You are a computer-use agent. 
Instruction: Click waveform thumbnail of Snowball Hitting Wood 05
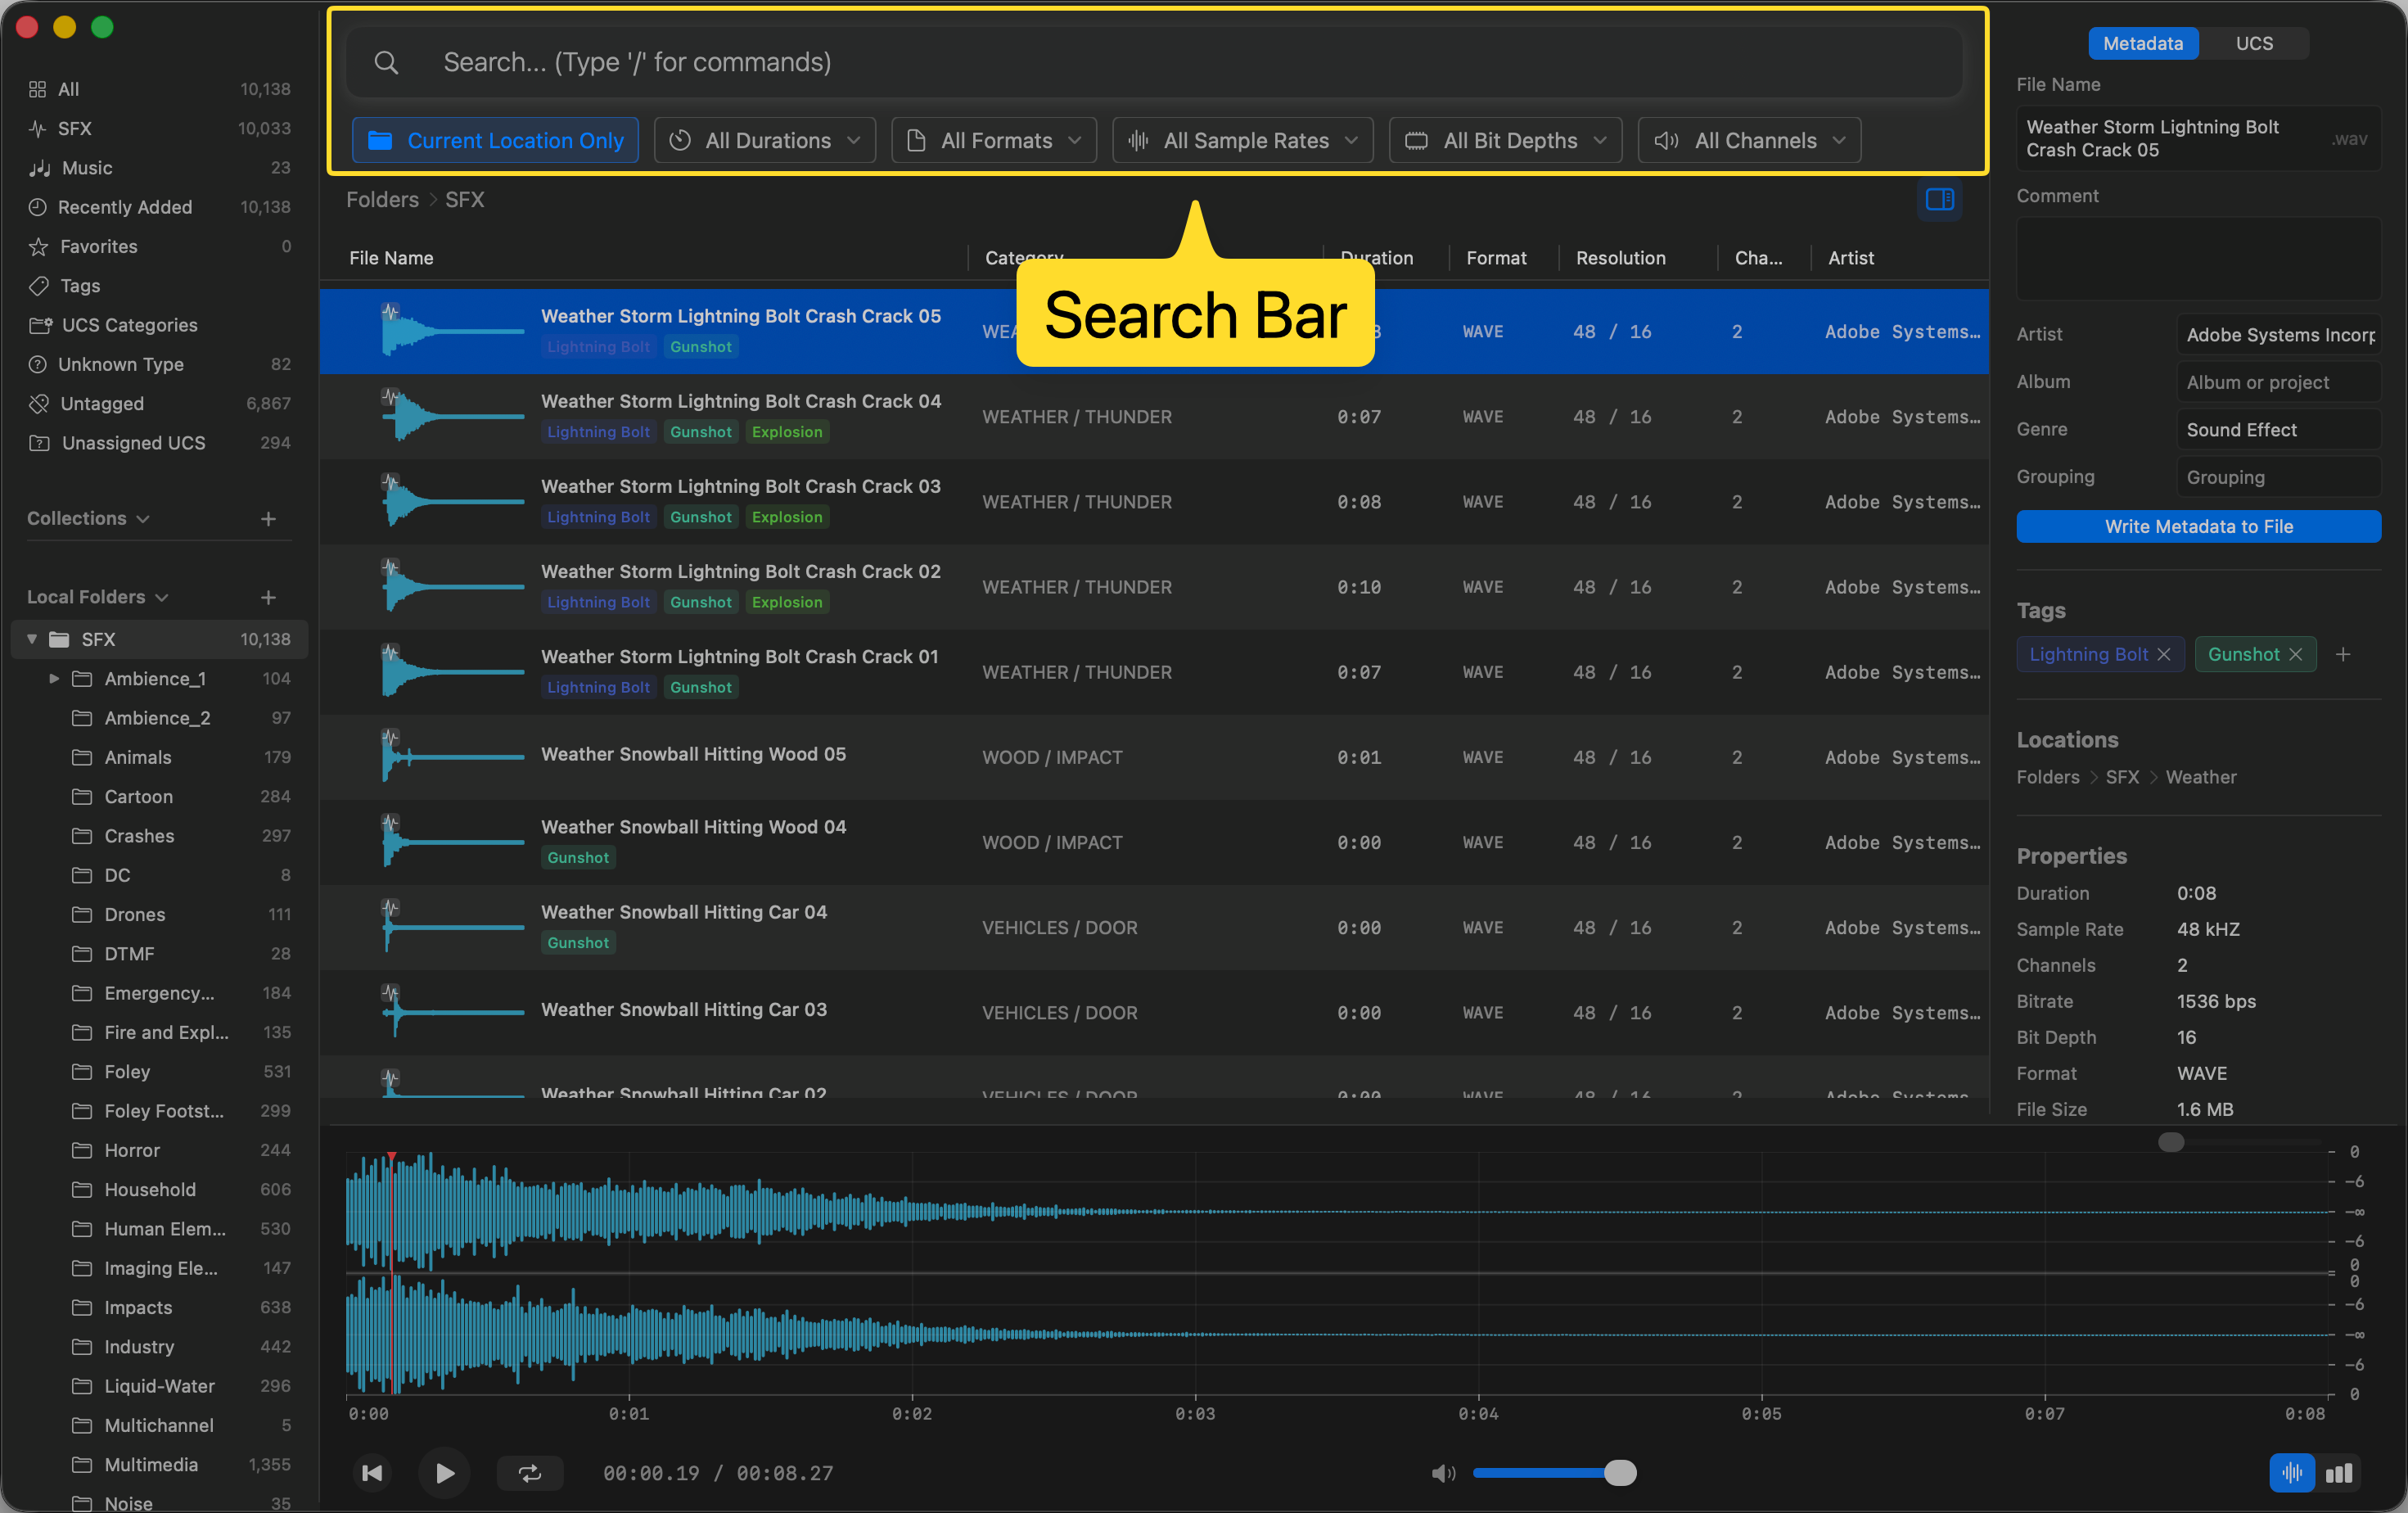[x=452, y=757]
